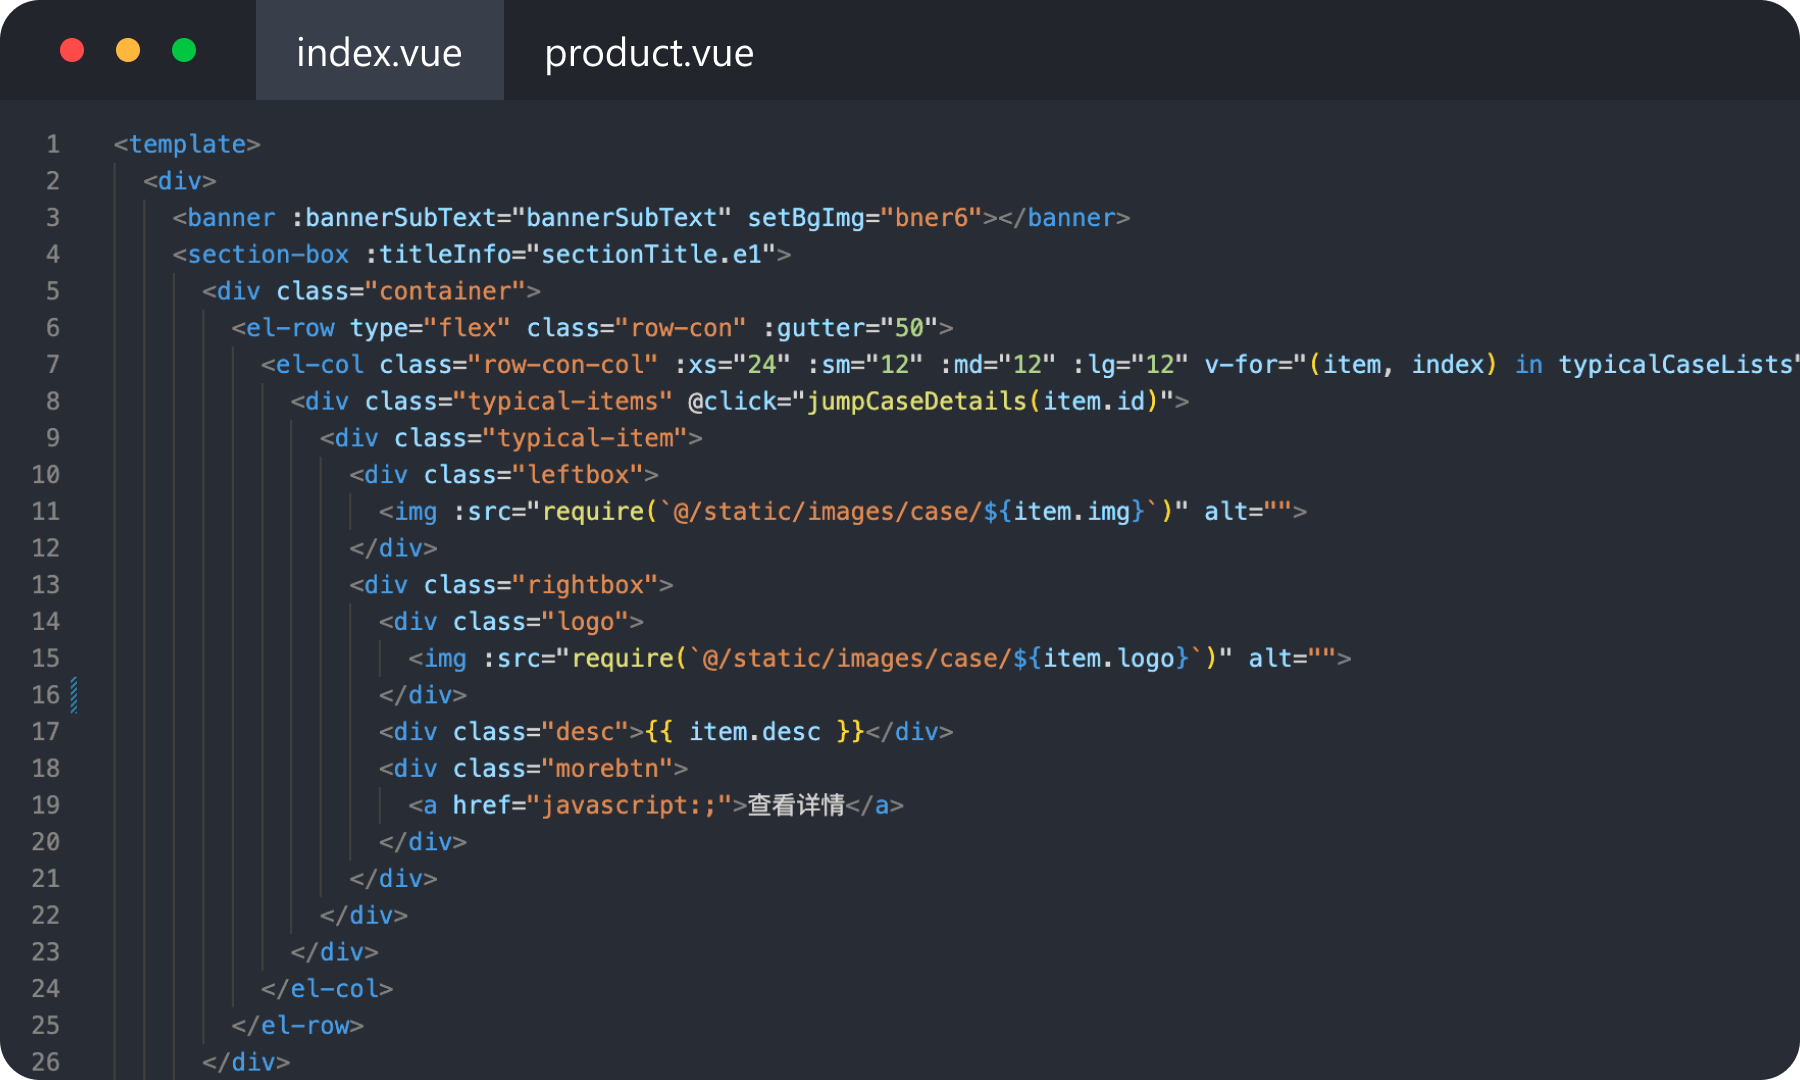1800x1080 pixels.
Task: Click line number 1 in the gutter
Action: click(51, 144)
